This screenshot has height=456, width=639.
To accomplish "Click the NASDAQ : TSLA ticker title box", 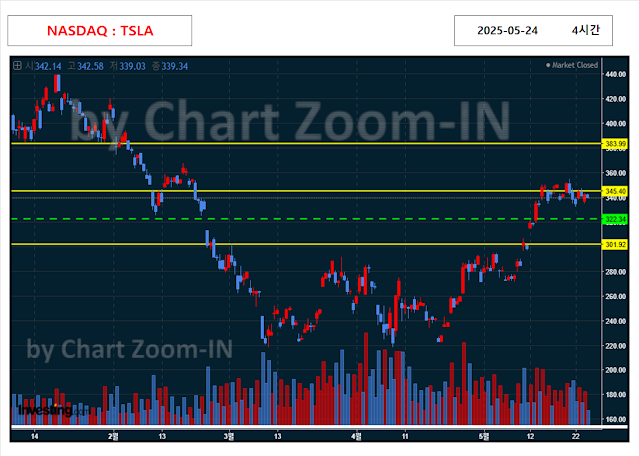I will tap(100, 31).
